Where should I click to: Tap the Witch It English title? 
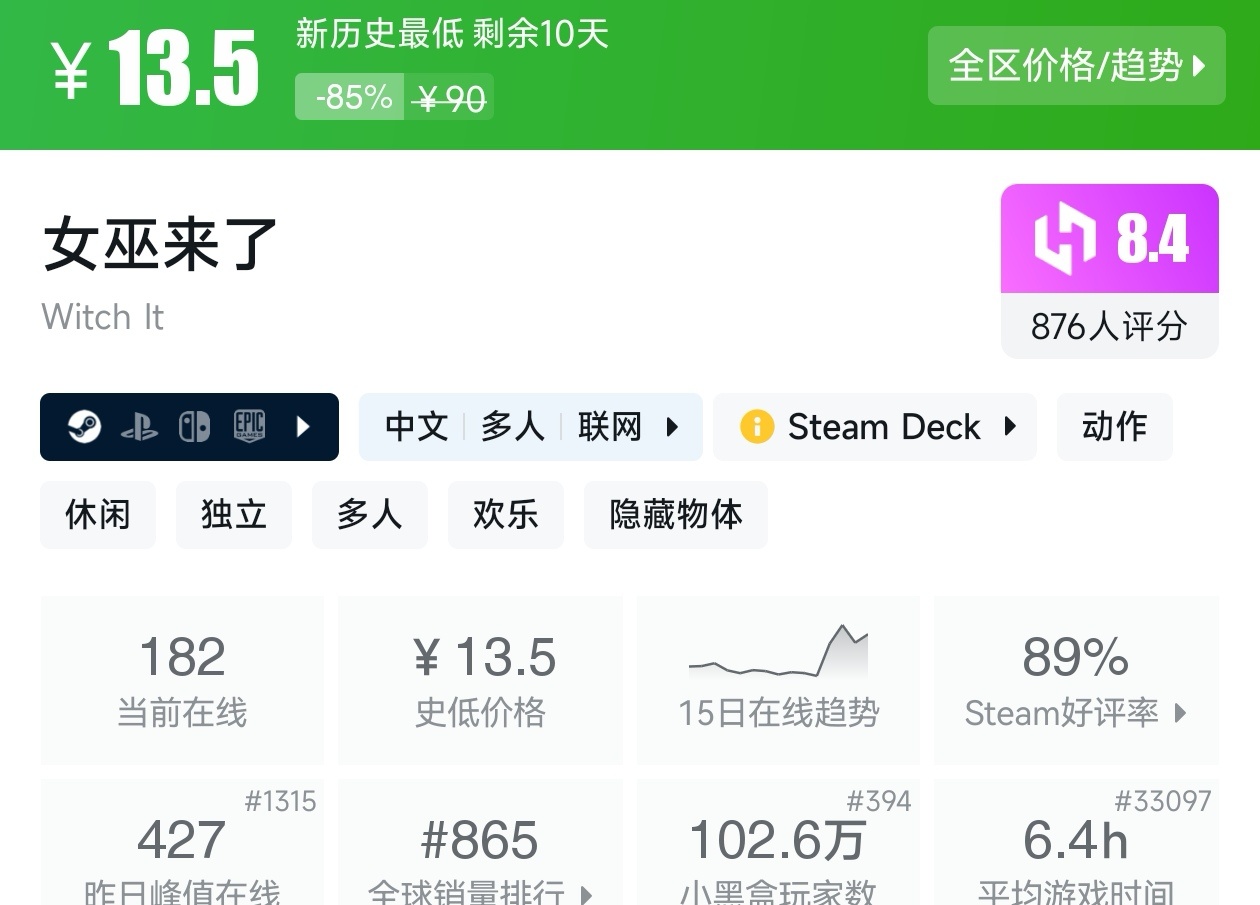103,317
